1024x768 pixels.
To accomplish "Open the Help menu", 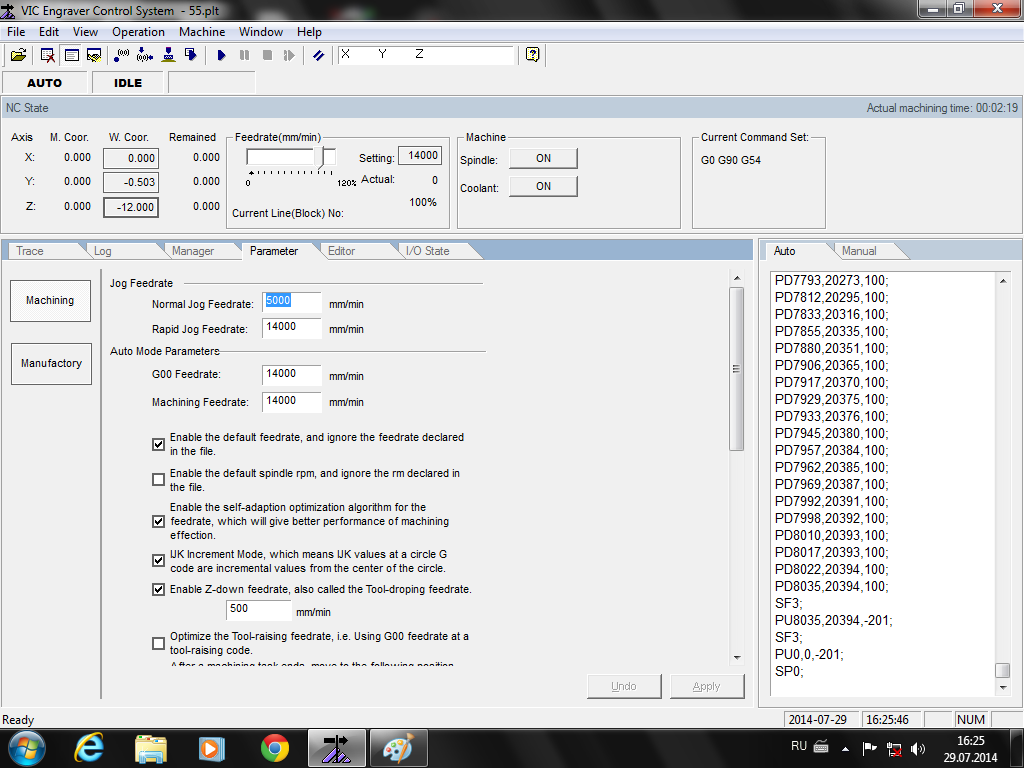I will (x=310, y=32).
